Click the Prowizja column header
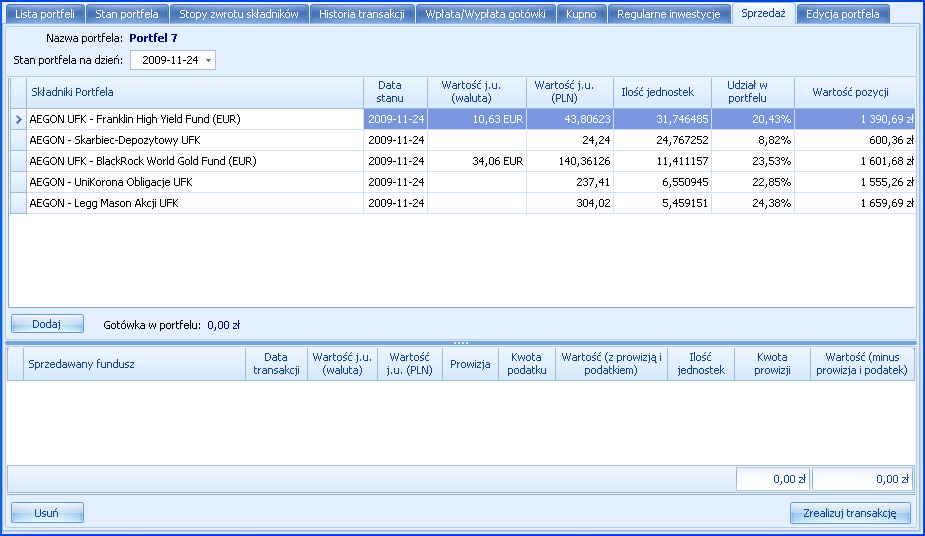Viewport: 925px width, 536px height. (x=470, y=364)
